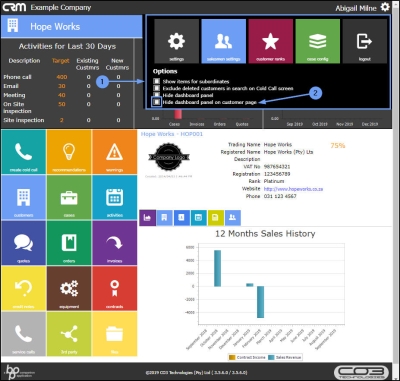Click the On Site Inspection target 50

[62, 104]
